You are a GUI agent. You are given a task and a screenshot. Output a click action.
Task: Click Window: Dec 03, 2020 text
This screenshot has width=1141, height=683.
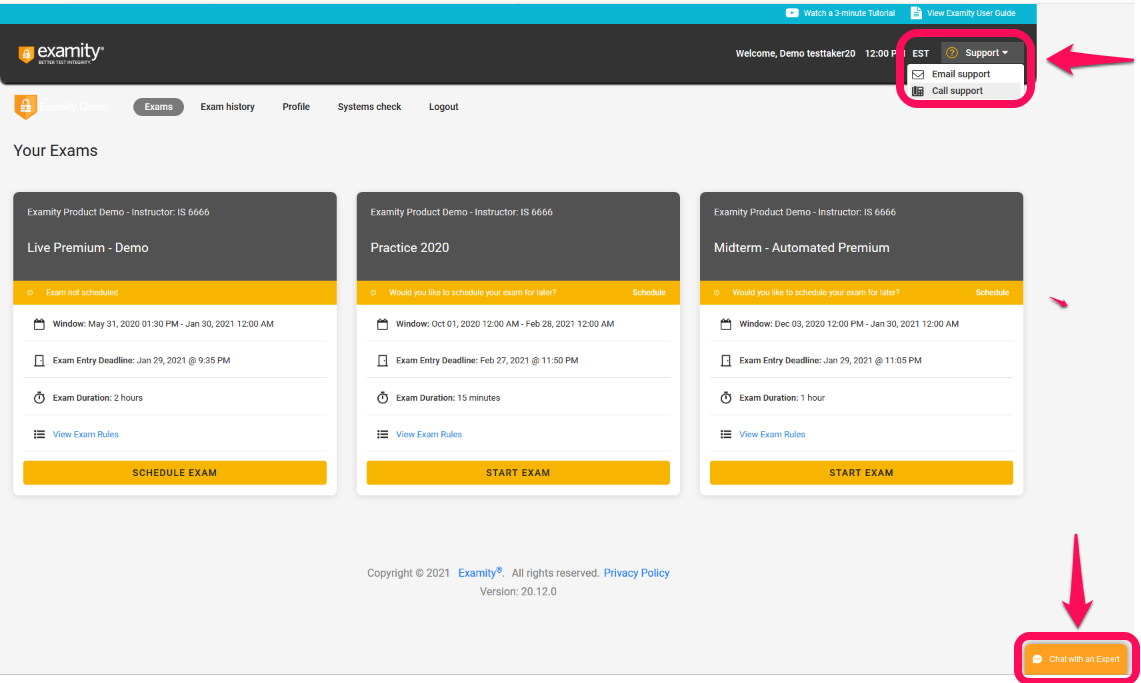click(x=848, y=324)
